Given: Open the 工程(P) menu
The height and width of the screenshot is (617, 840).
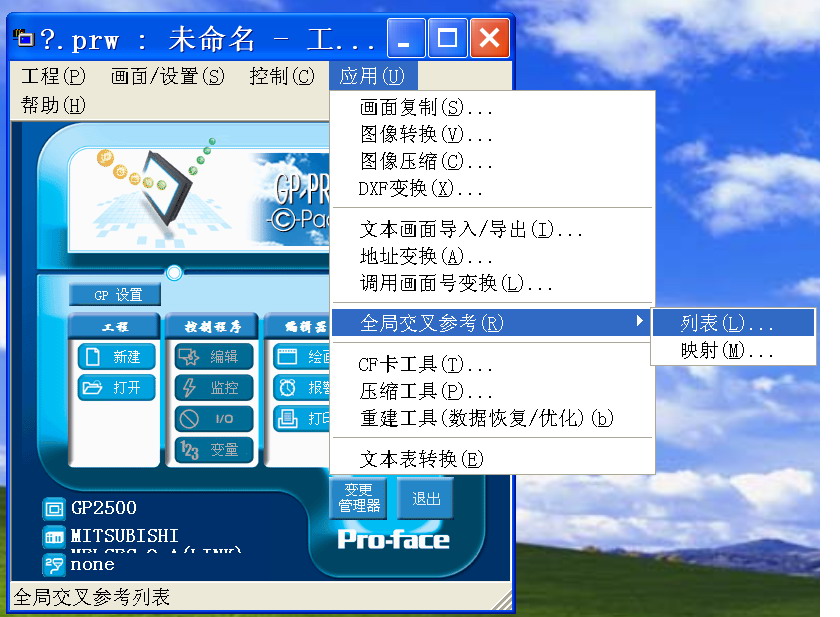Looking at the screenshot, I should click(53, 76).
